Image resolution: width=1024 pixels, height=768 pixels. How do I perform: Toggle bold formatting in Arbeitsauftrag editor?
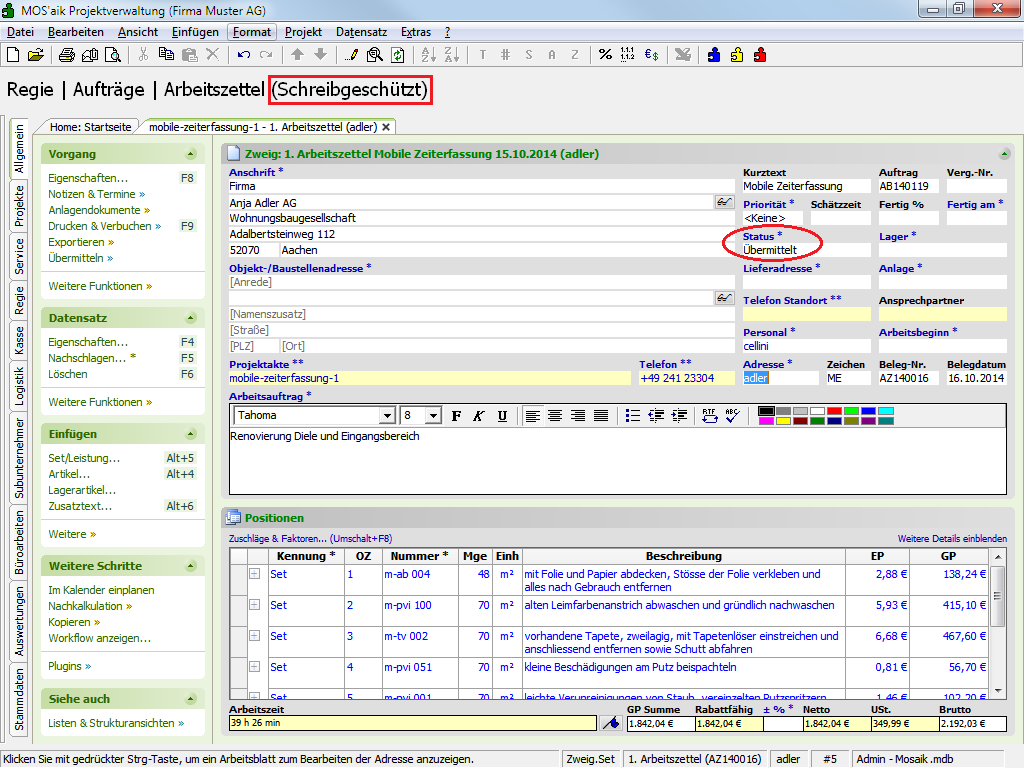pos(457,415)
